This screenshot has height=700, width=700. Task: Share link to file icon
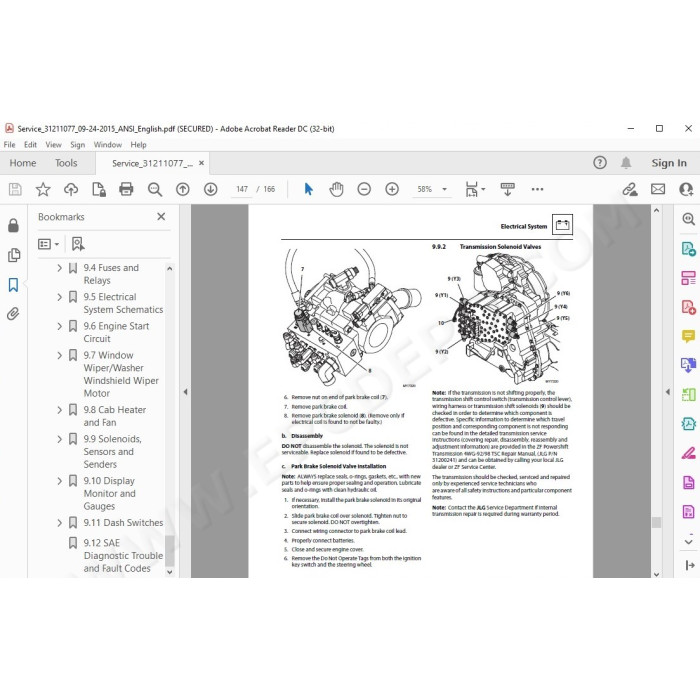click(630, 189)
